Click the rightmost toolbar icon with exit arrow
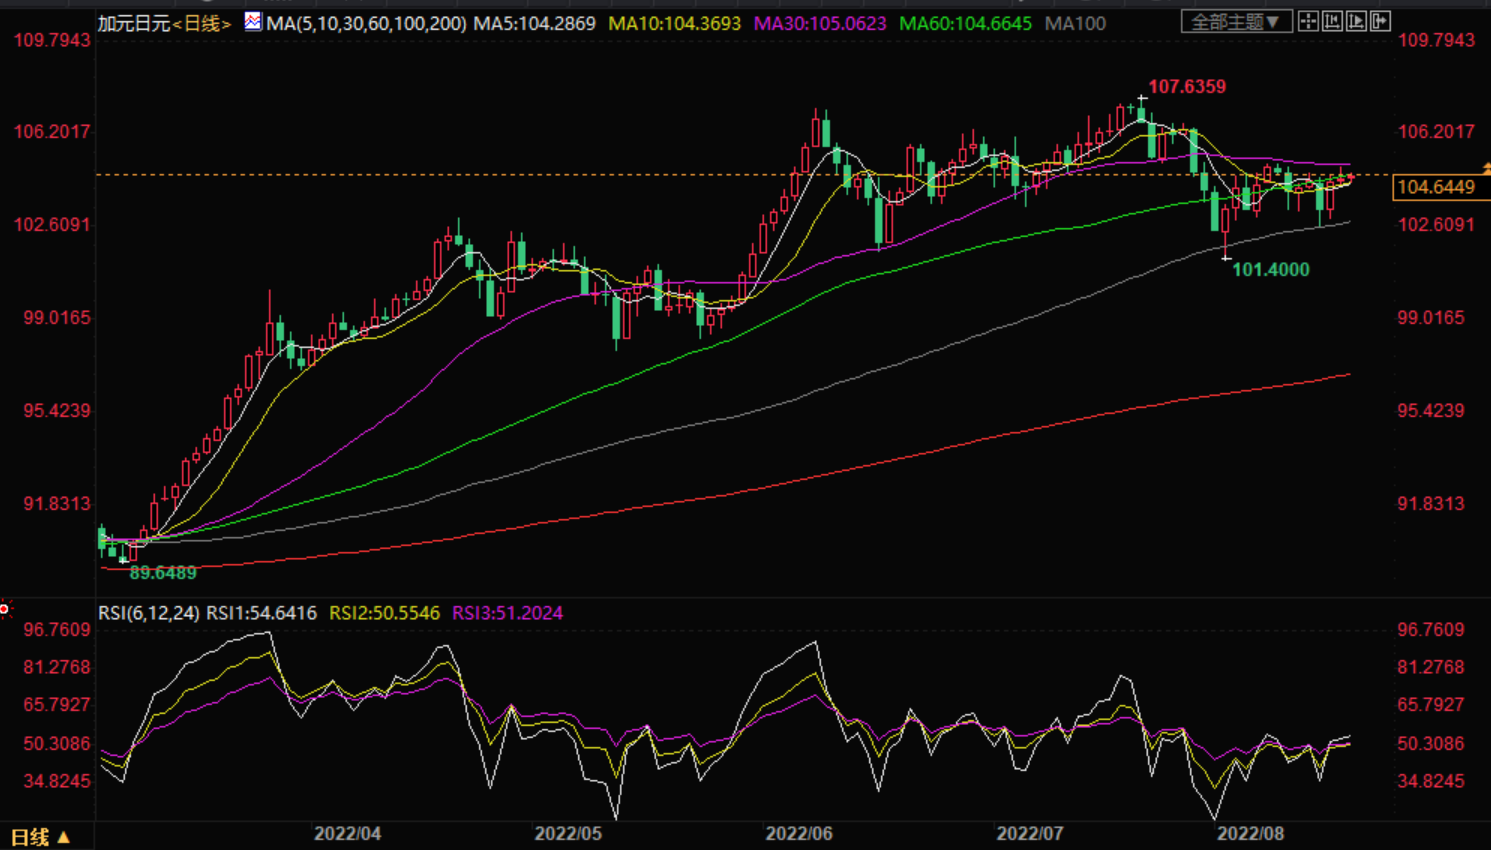The width and height of the screenshot is (1491, 850). coord(1380,21)
